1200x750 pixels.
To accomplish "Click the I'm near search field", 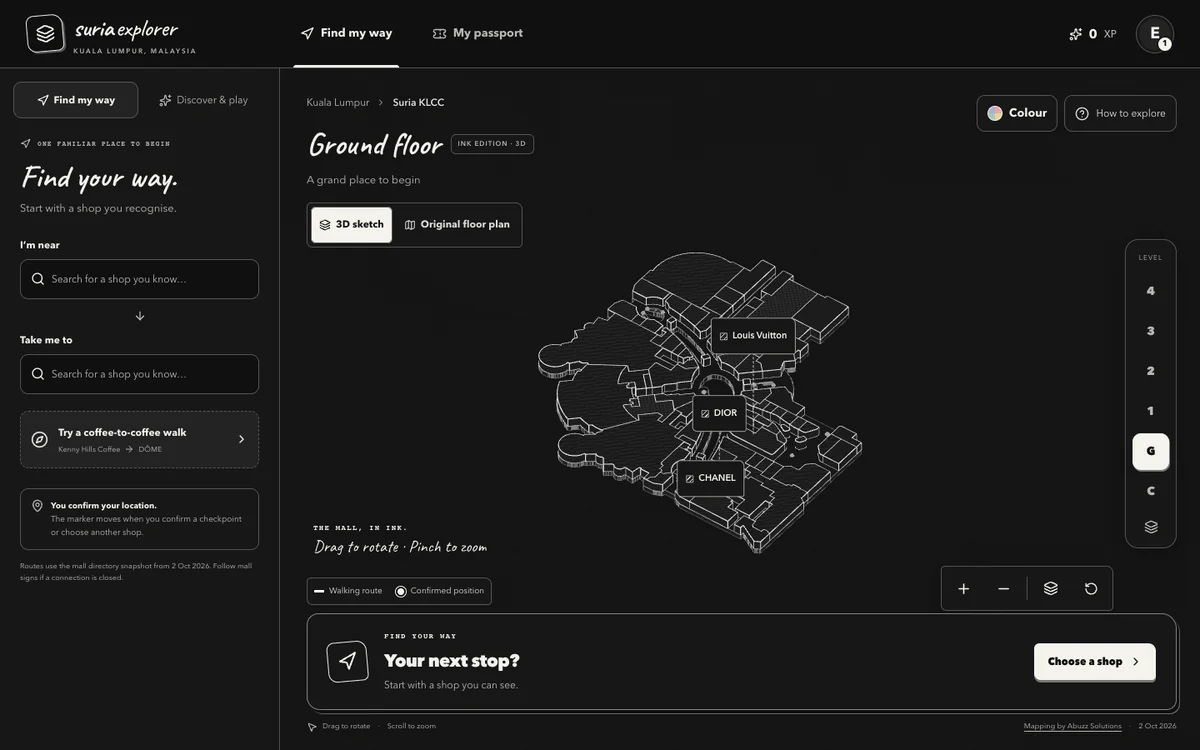I will (x=139, y=279).
